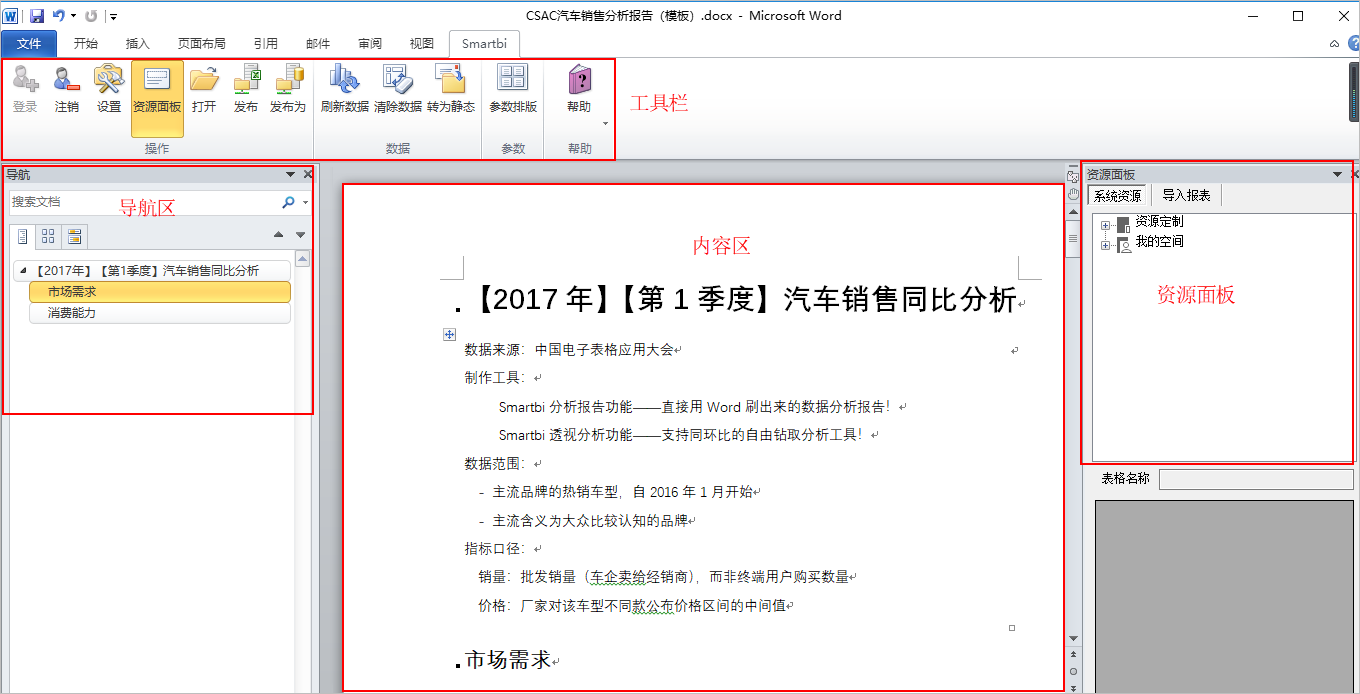Select 市场需求 heading in navigation

coord(160,292)
